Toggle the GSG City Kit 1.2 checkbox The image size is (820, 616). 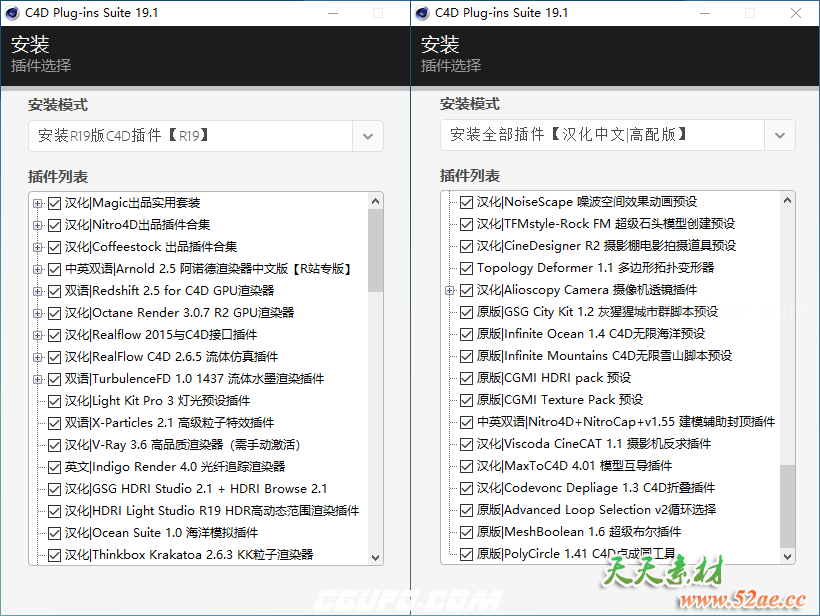[x=466, y=312]
